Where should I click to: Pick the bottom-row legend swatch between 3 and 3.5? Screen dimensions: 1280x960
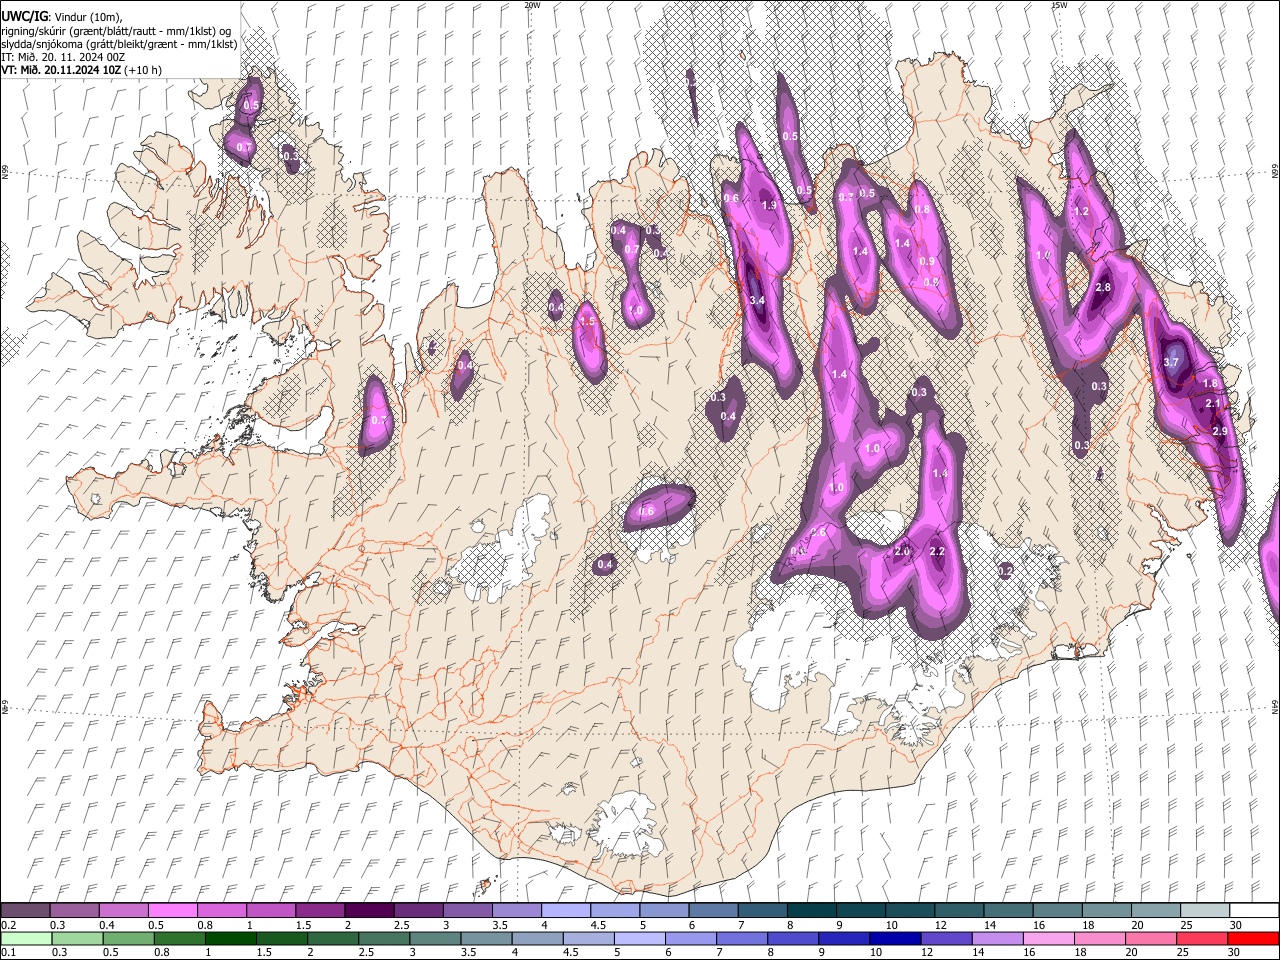(434, 938)
